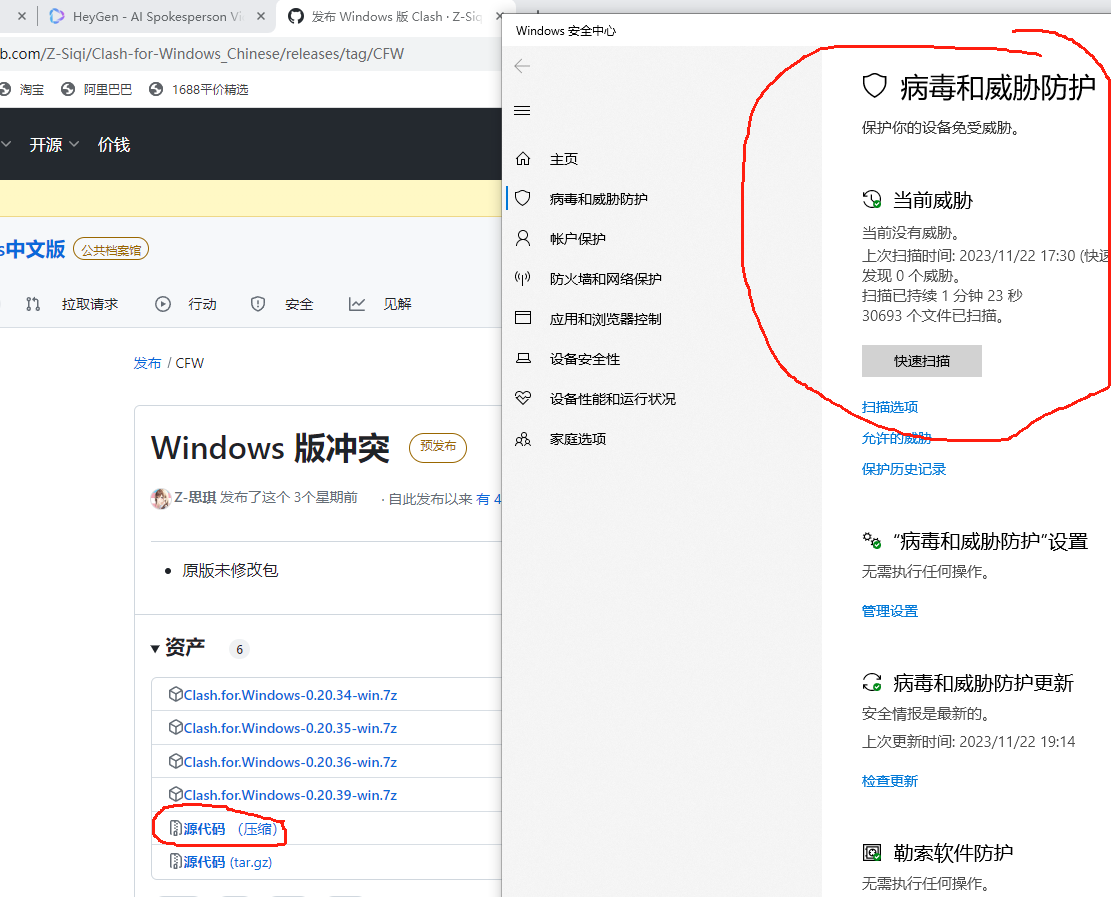This screenshot has width=1111, height=897.
Task: Click the Z-思琪 author name link
Action: pyautogui.click(x=195, y=497)
